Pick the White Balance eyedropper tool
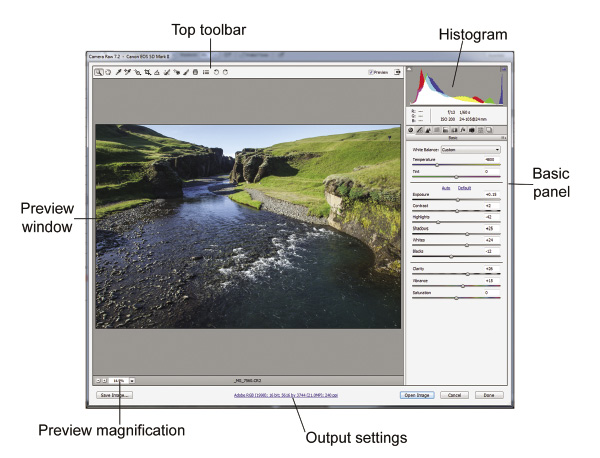Viewport: 600px width, 458px height. pyautogui.click(x=118, y=72)
